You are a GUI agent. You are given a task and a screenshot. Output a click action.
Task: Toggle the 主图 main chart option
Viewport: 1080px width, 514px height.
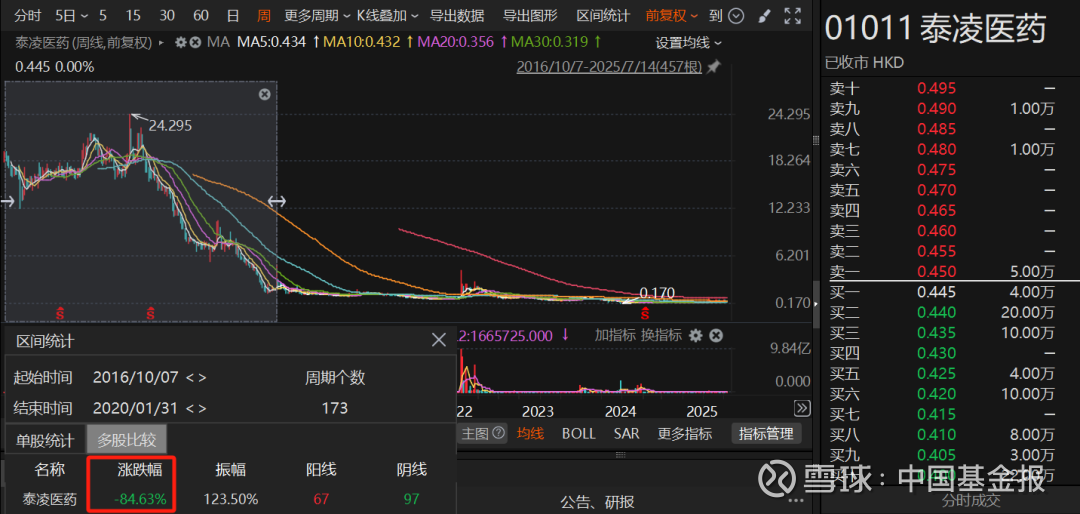coord(475,433)
